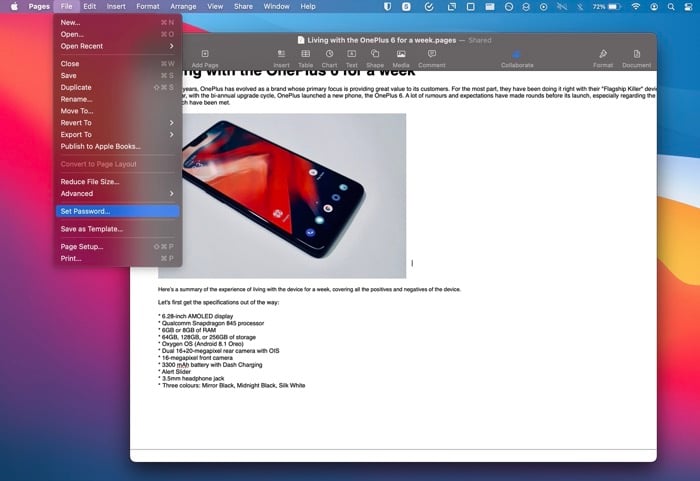Open the Arrange menu

[183, 6]
